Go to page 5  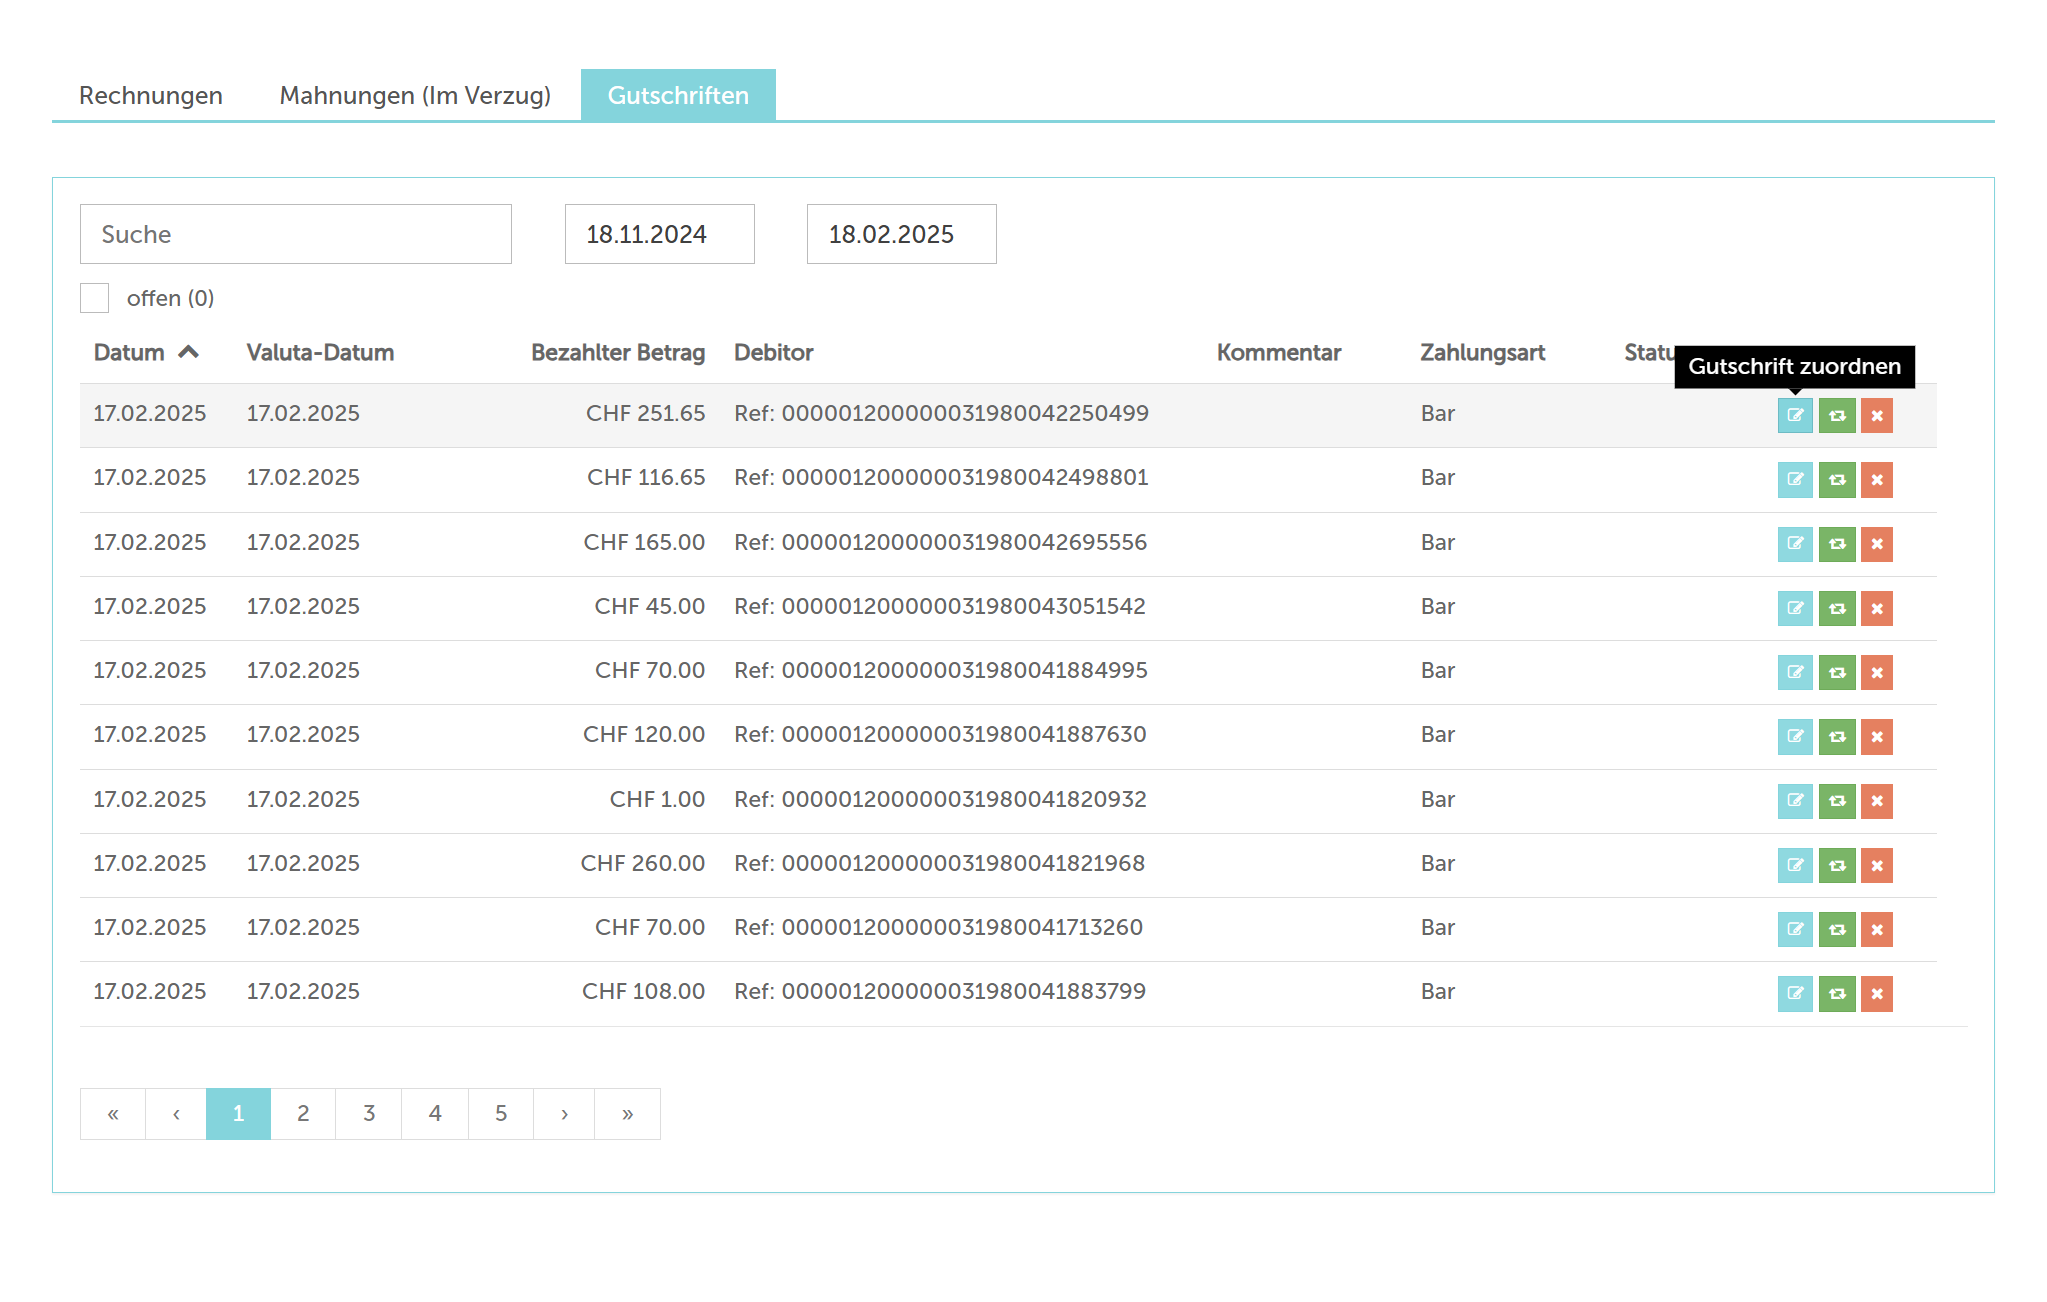501,1114
